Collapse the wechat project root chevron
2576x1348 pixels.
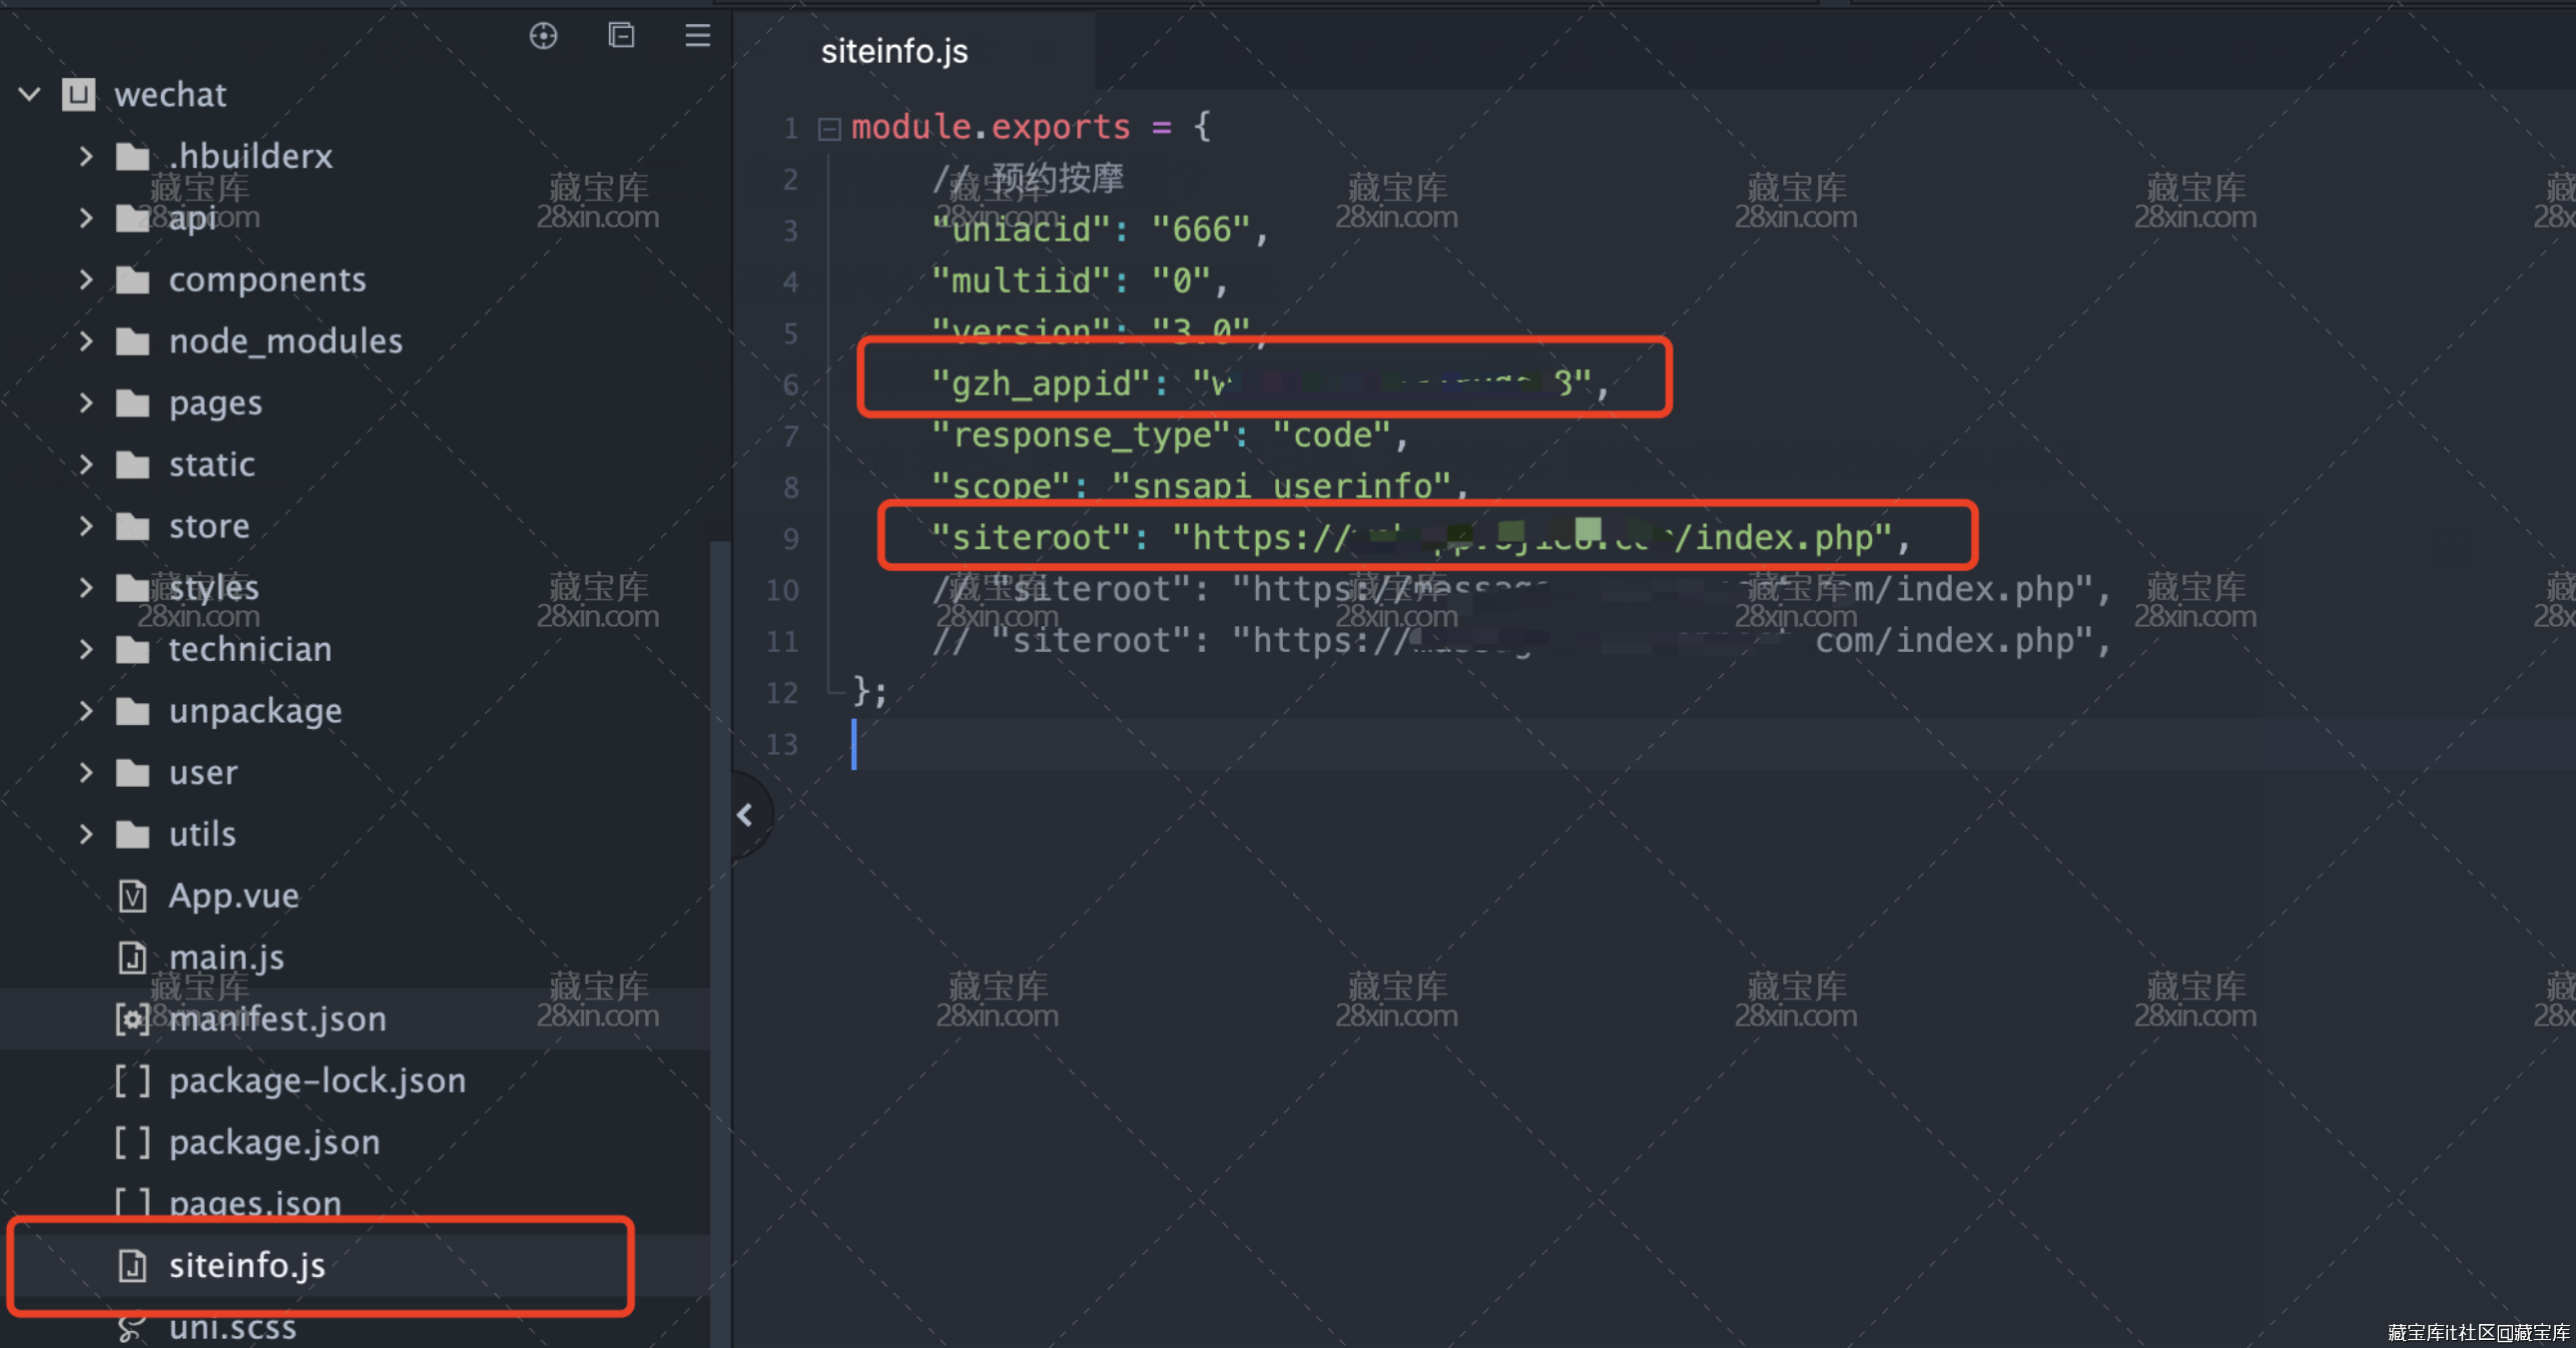click(29, 95)
